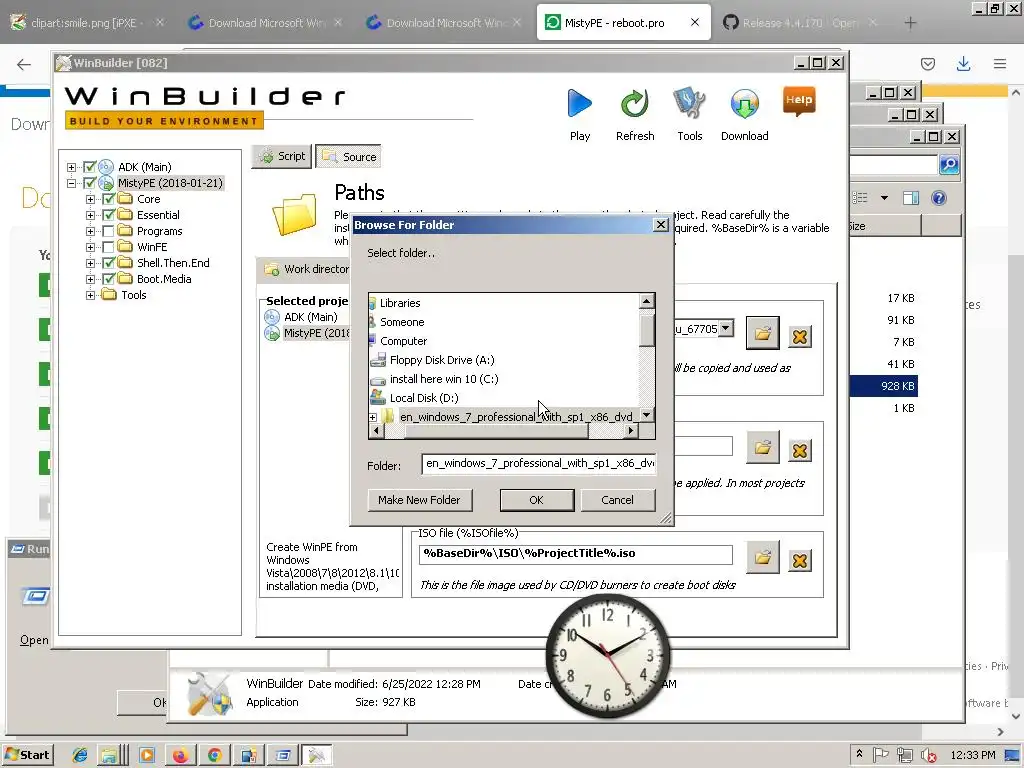Toggle Explorer preview pane icon
The width and height of the screenshot is (1024, 768).
(x=910, y=198)
